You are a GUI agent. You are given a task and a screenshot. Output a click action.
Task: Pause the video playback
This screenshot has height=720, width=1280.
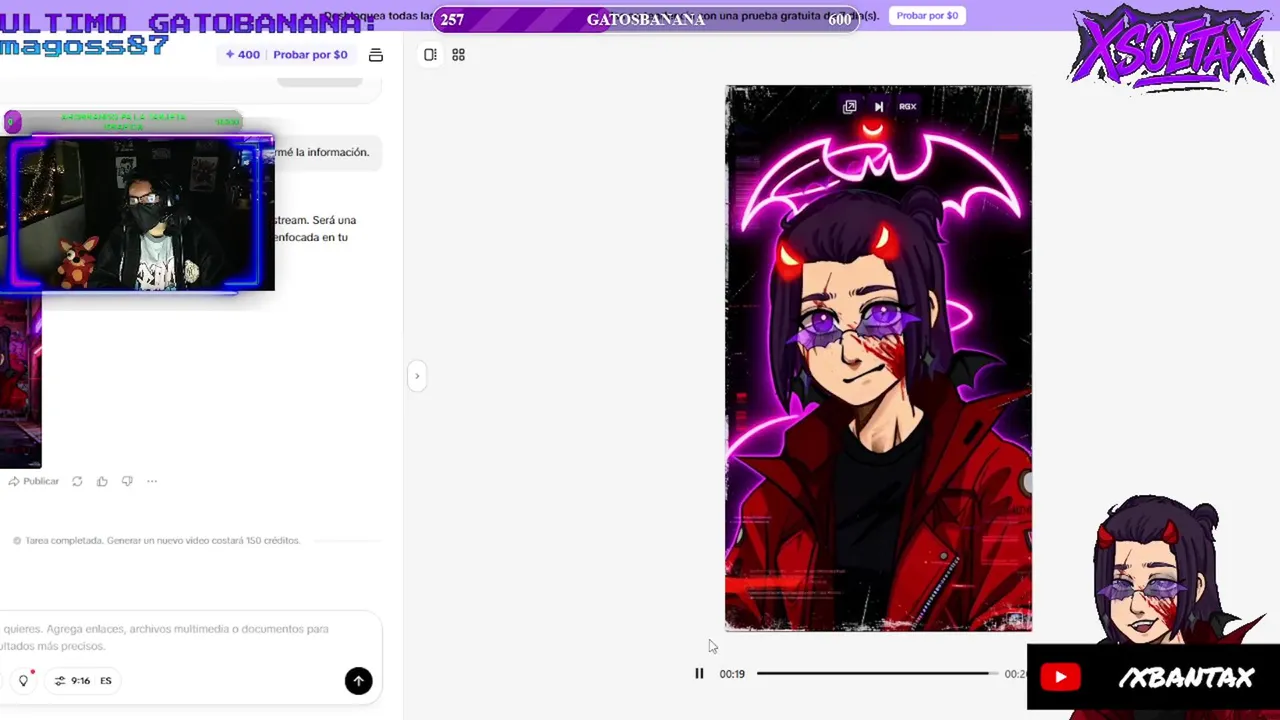pos(699,674)
